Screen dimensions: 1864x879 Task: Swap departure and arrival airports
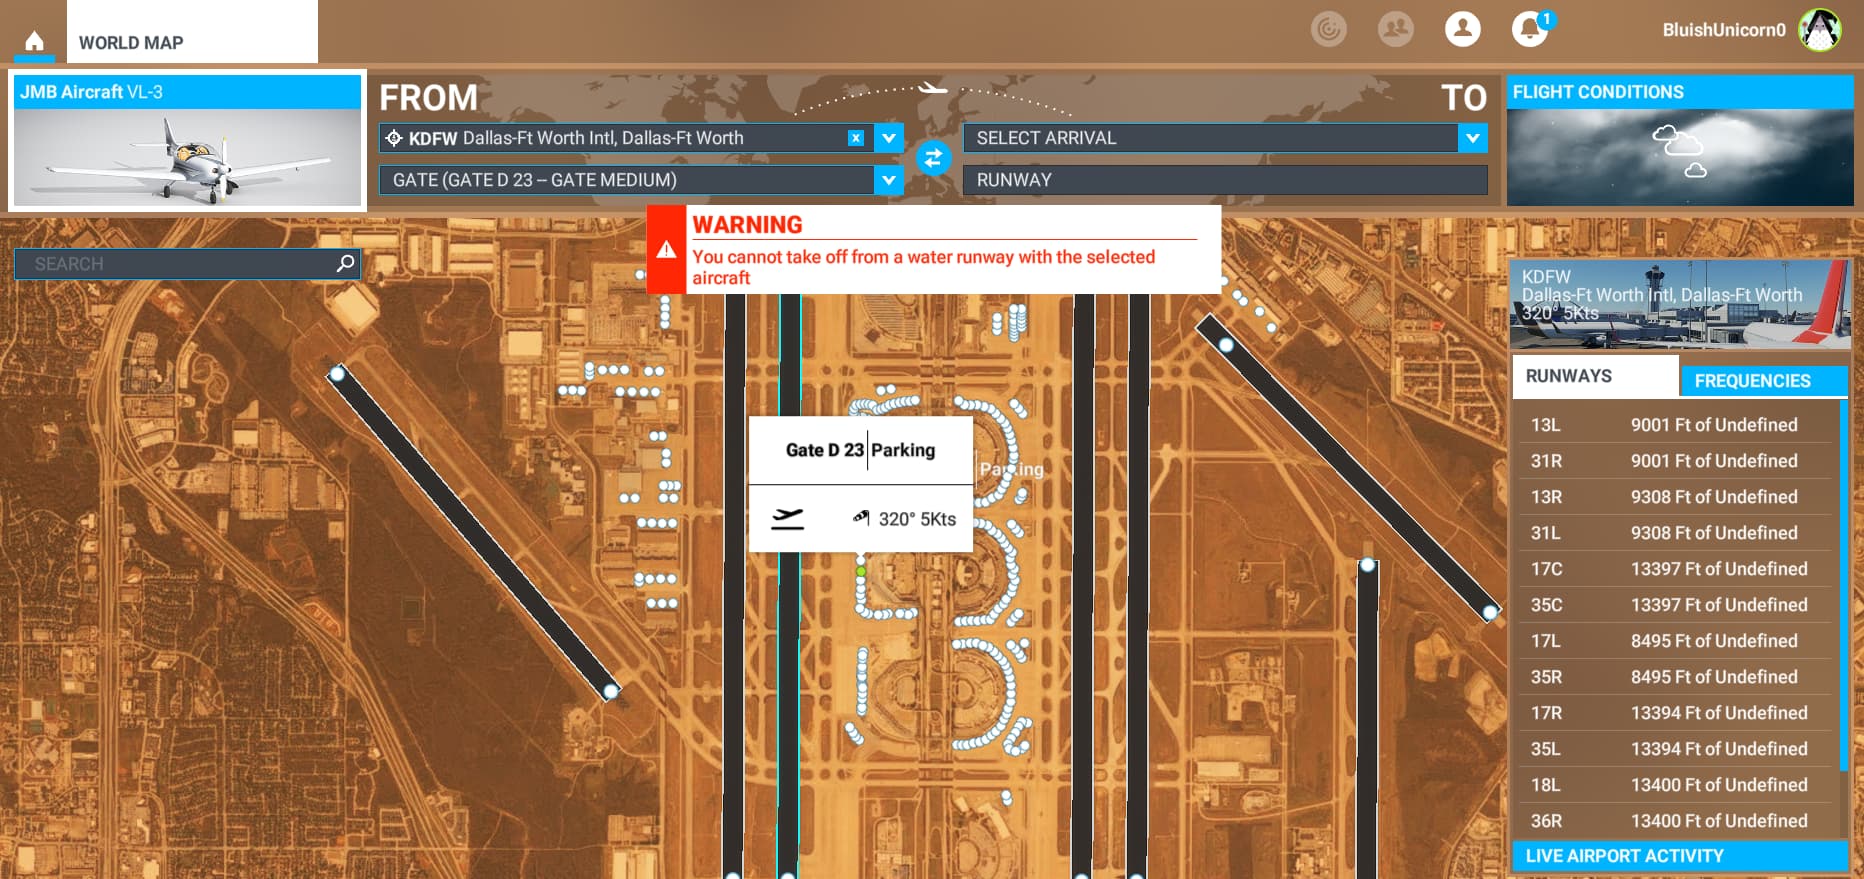(933, 158)
